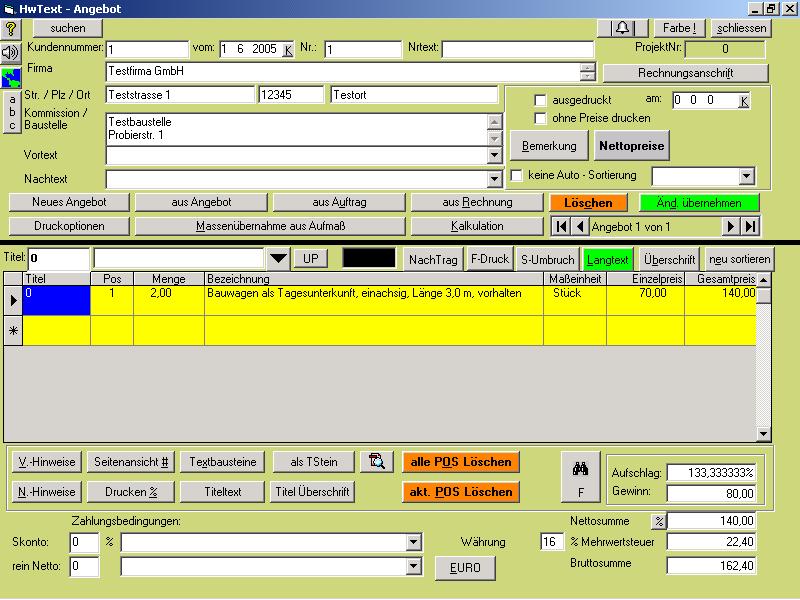Toggle the green Langtext button

pyautogui.click(x=607, y=259)
